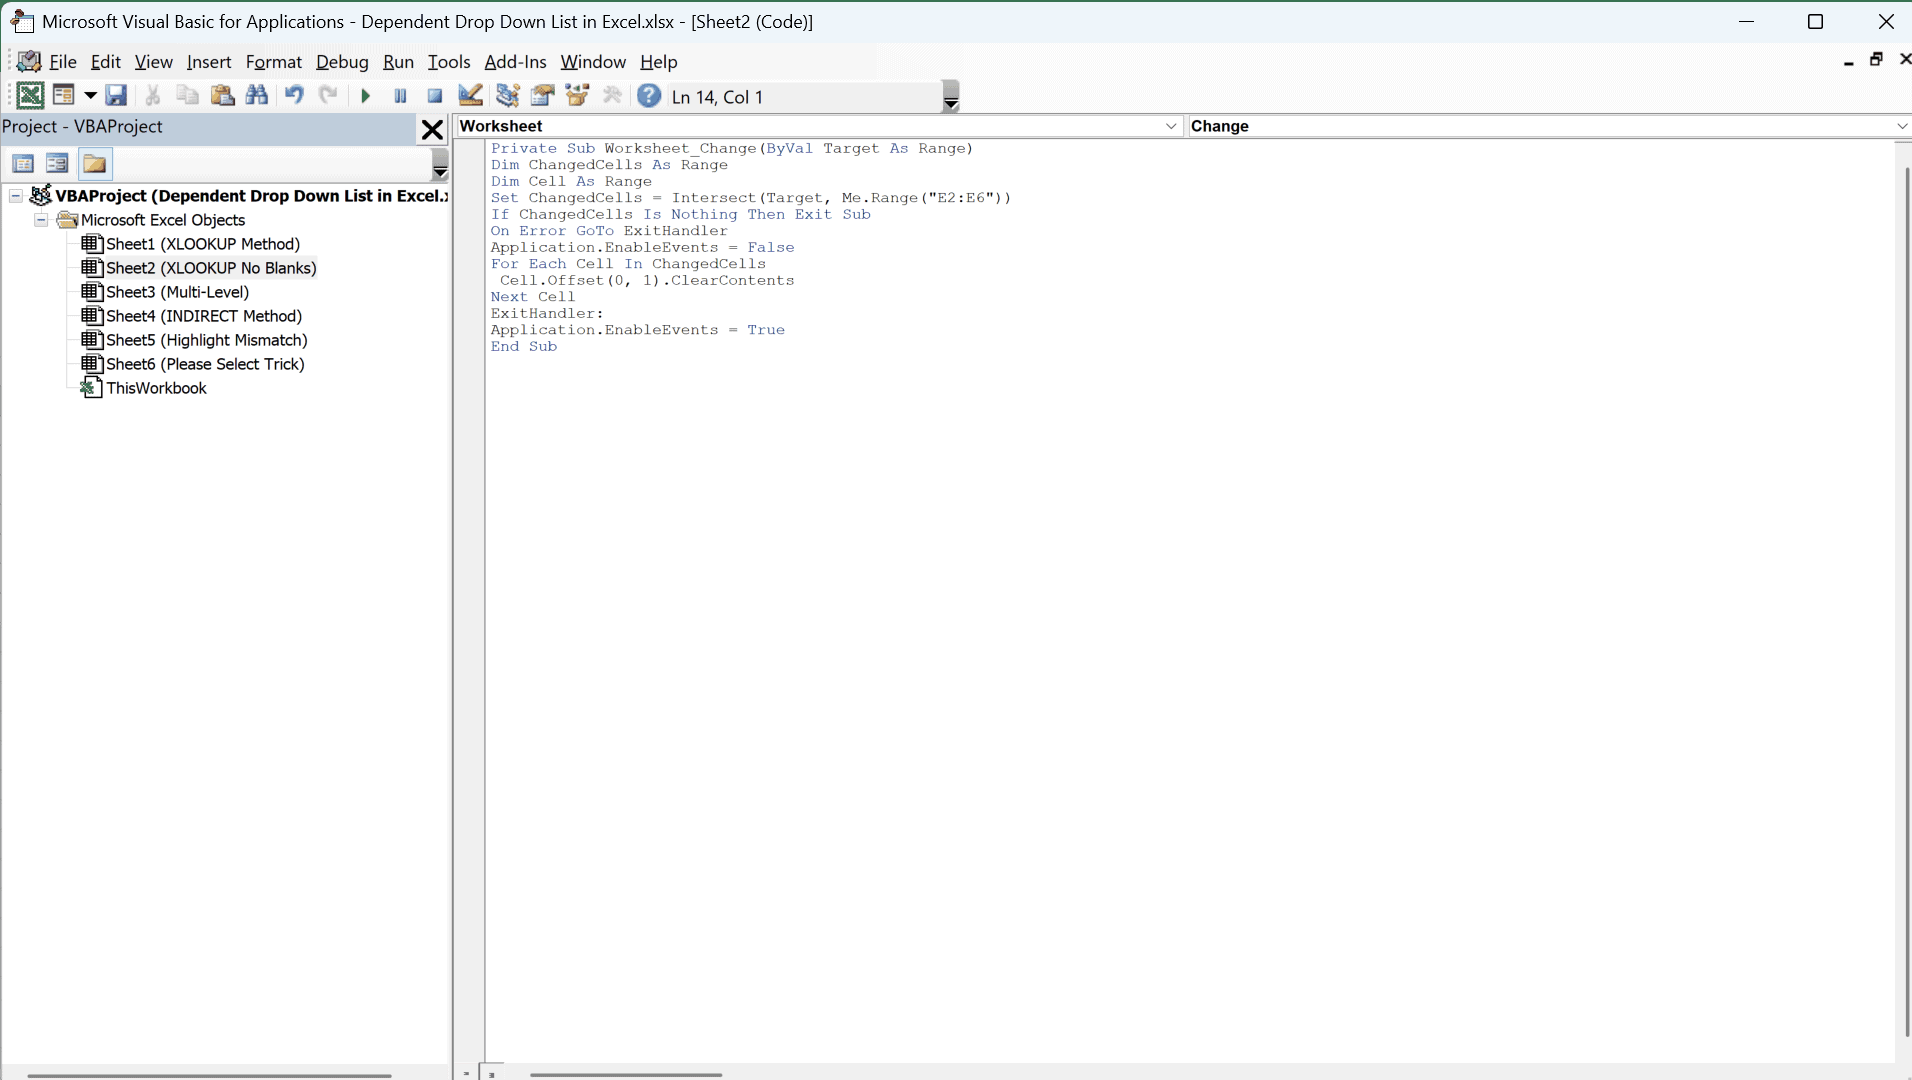Click the Reset stop icon
1912x1080 pixels.
pos(435,96)
